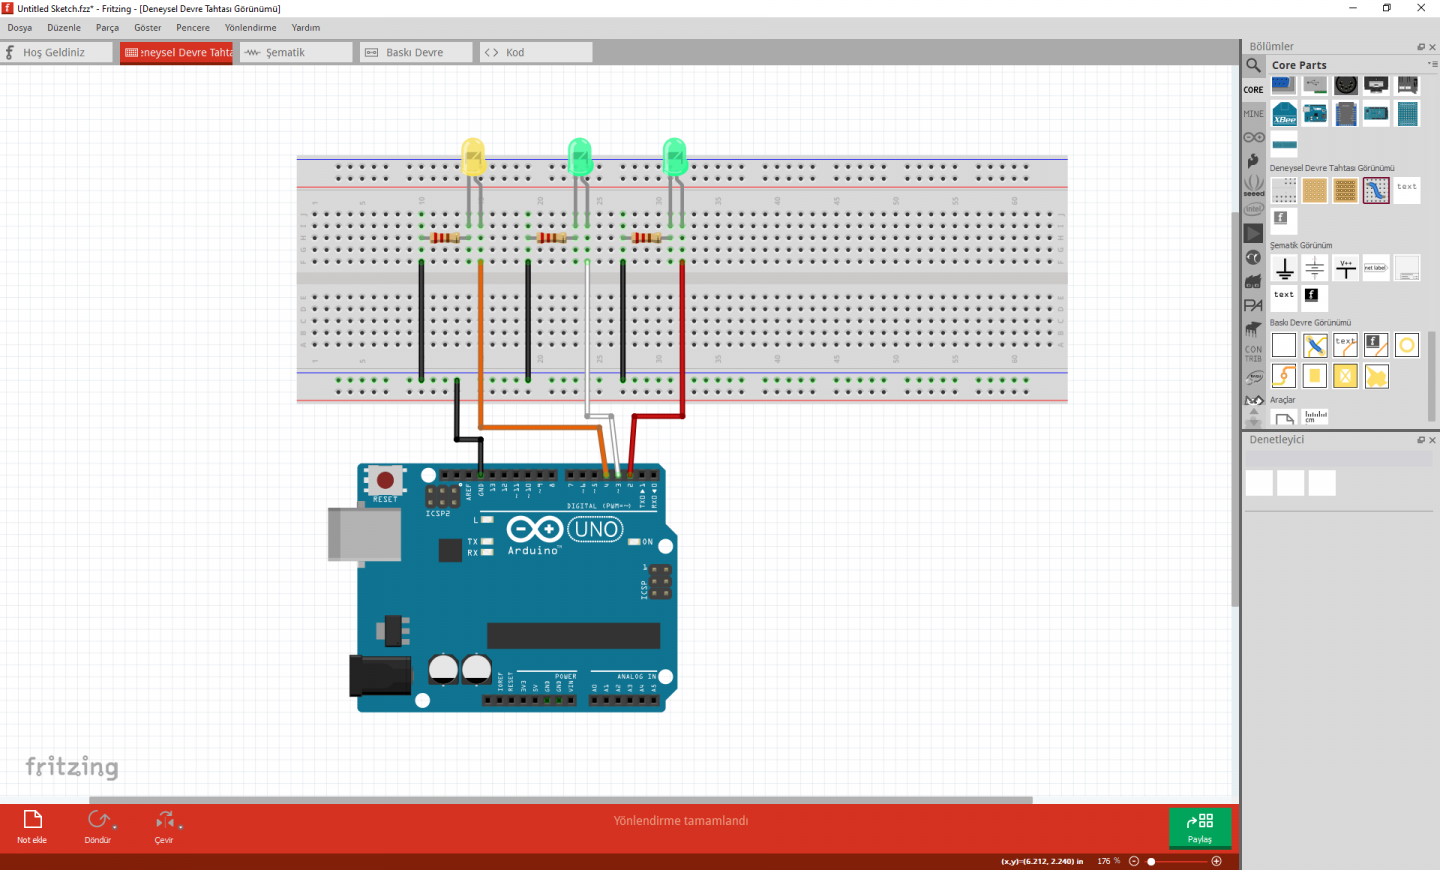Open the SparkFun flame parts bin
The height and width of the screenshot is (870, 1440).
[1253, 160]
